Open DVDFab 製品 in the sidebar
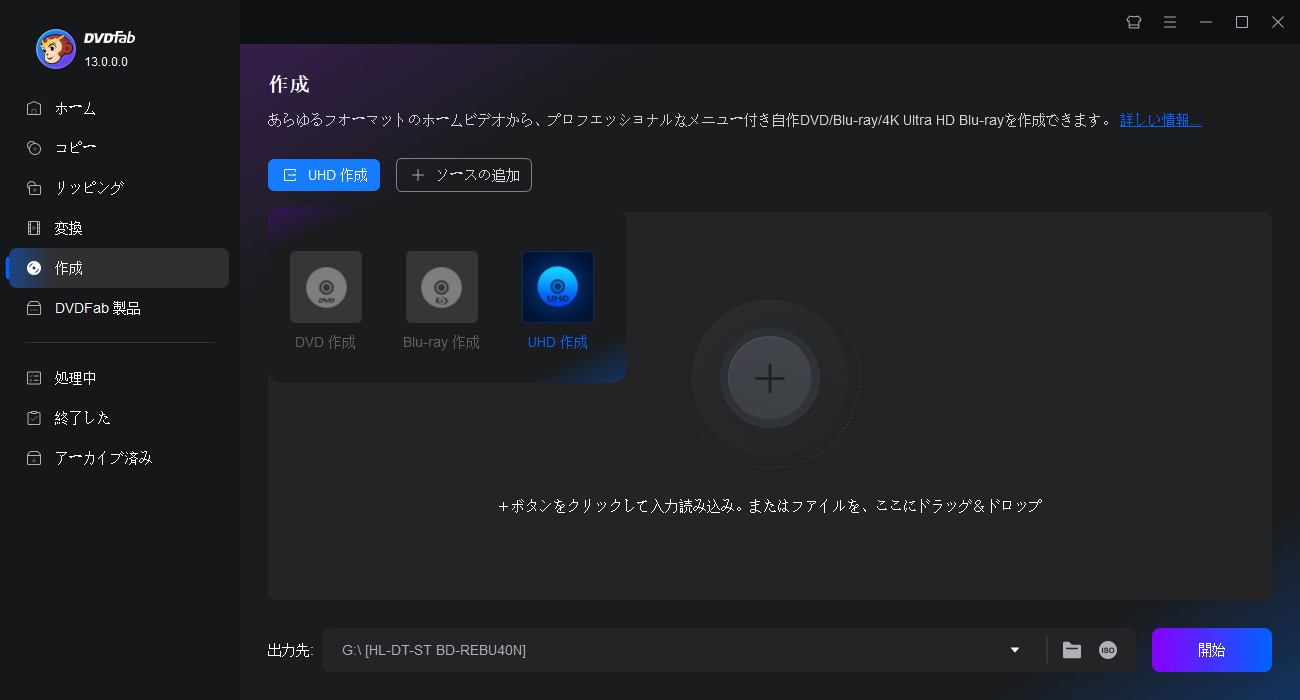 pos(119,308)
